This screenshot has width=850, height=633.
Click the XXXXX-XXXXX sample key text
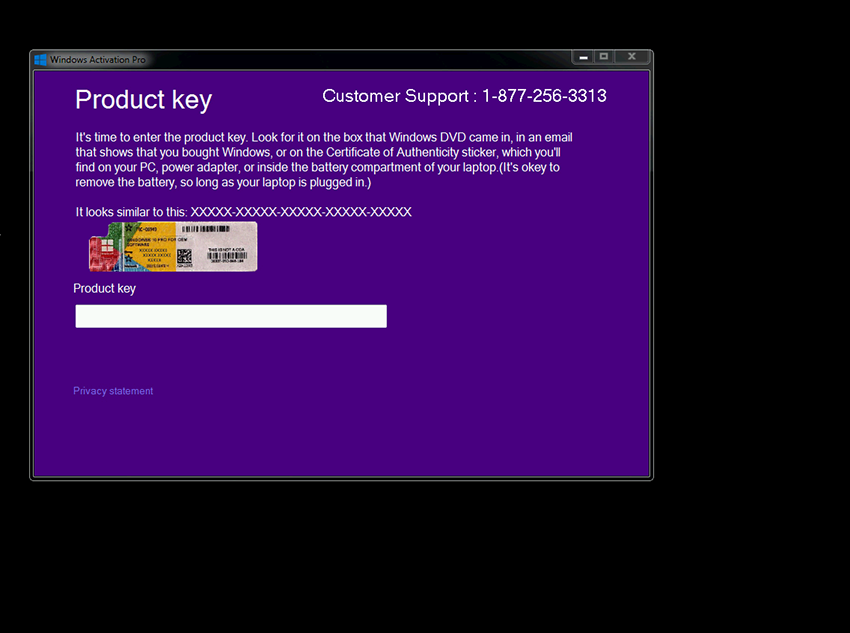(x=301, y=212)
